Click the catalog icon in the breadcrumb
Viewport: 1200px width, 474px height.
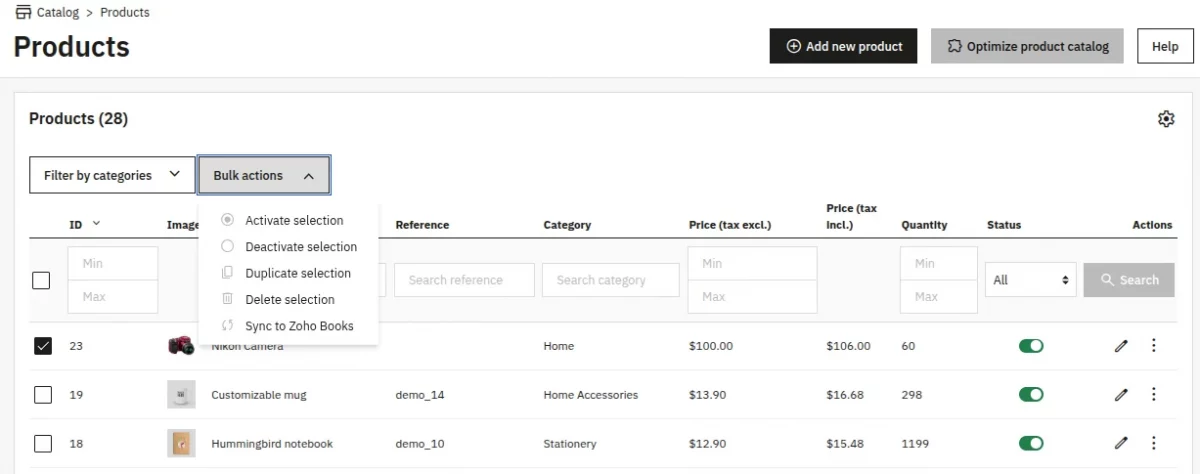(23, 12)
